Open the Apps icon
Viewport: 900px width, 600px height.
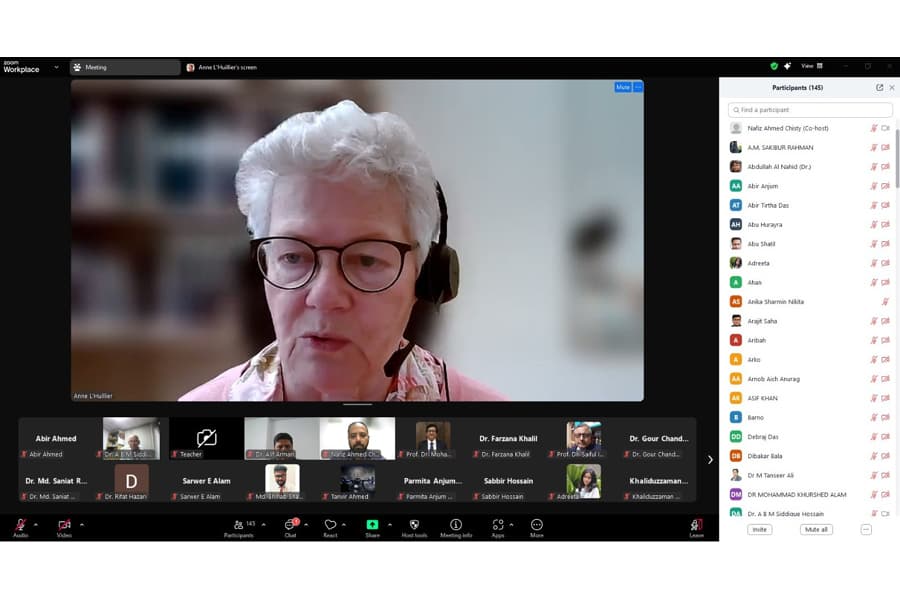(498, 525)
